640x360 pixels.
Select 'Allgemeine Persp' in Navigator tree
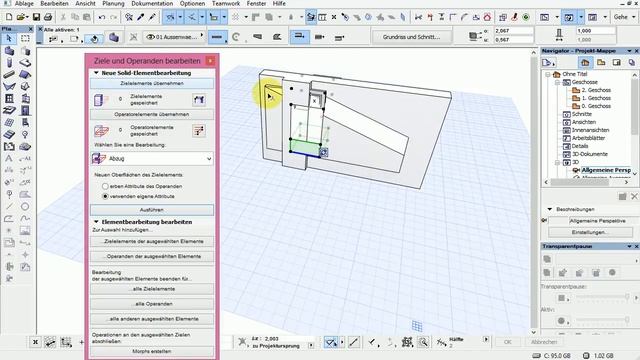[x=606, y=170]
